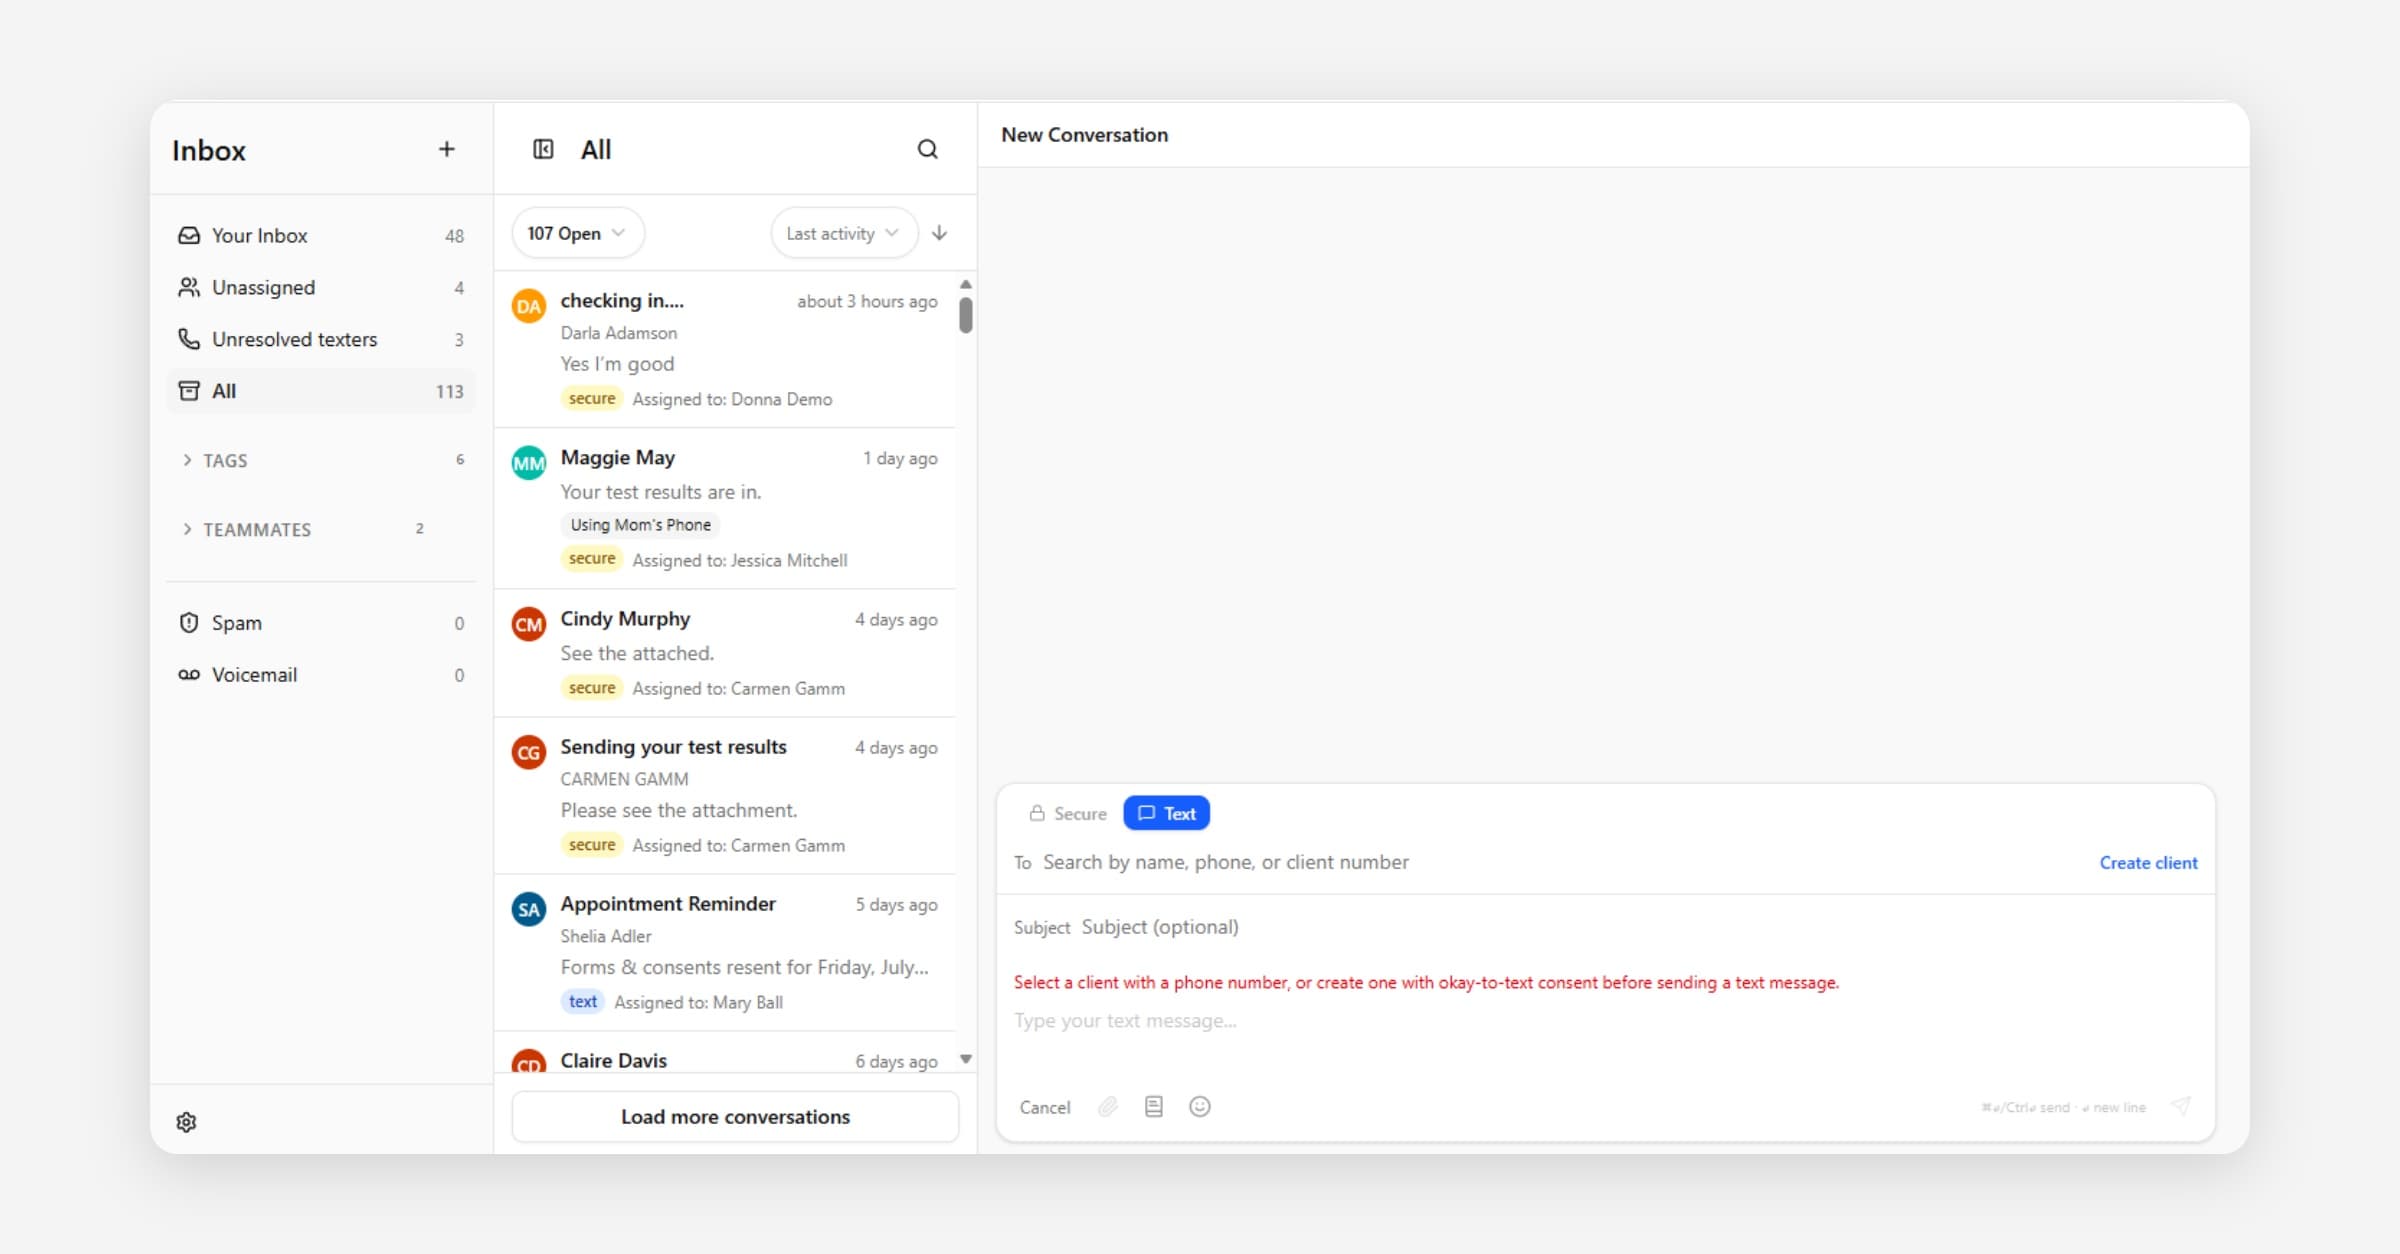The width and height of the screenshot is (2400, 1254).
Task: Click the New Conversation header title
Action: point(1084,135)
